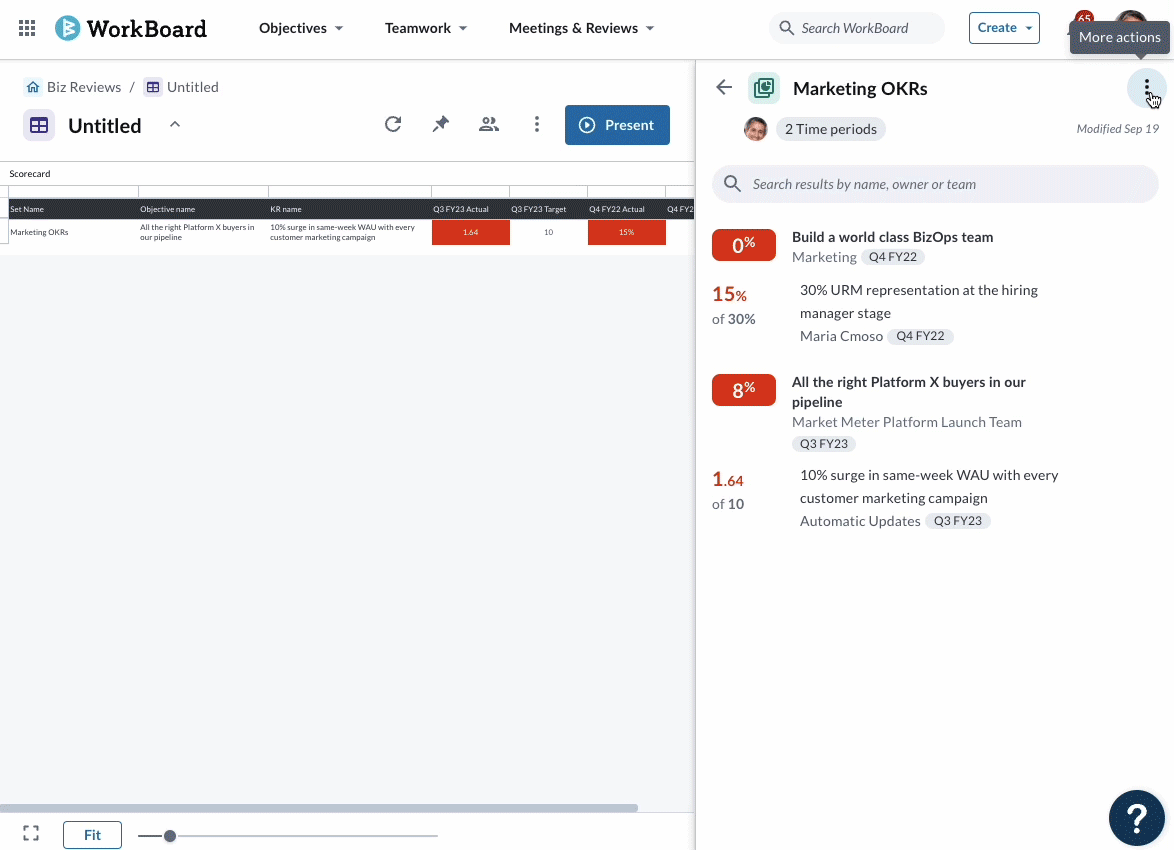The width and height of the screenshot is (1174, 850).
Task: Open the share people icon
Action: (x=489, y=124)
